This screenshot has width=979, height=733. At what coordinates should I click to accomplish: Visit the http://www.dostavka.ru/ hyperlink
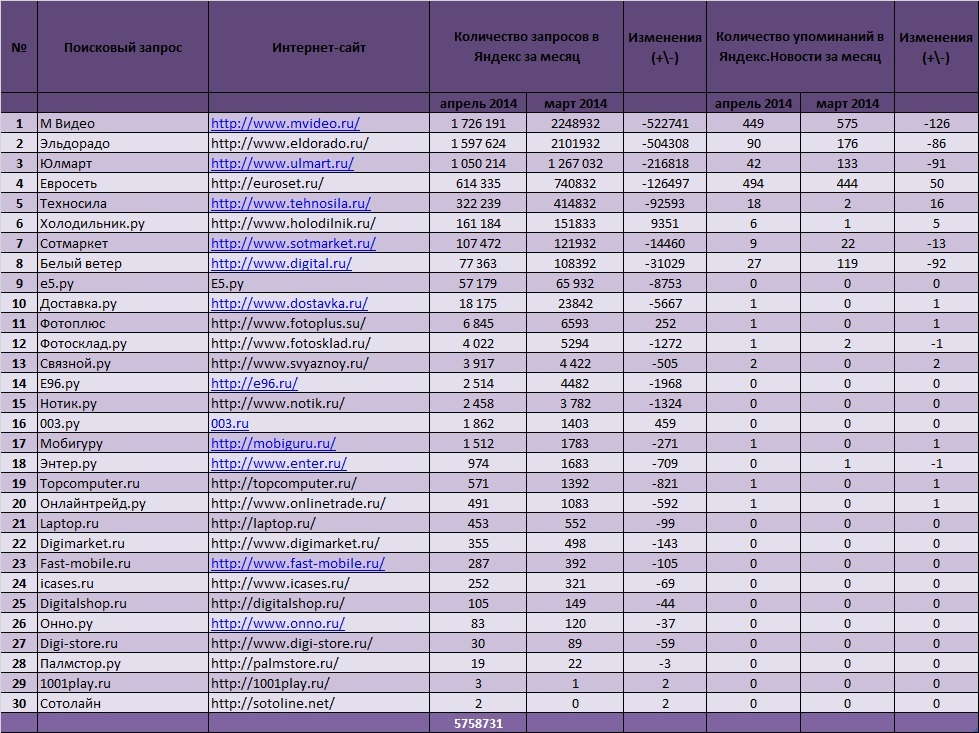point(289,303)
